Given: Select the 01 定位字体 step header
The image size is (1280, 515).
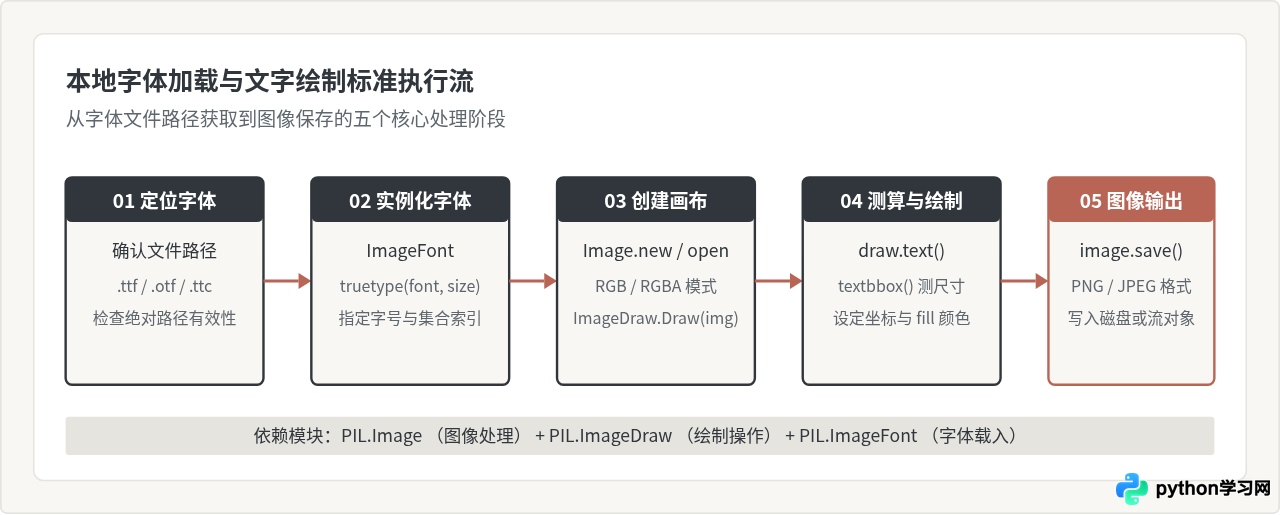Looking at the screenshot, I should pos(165,200).
